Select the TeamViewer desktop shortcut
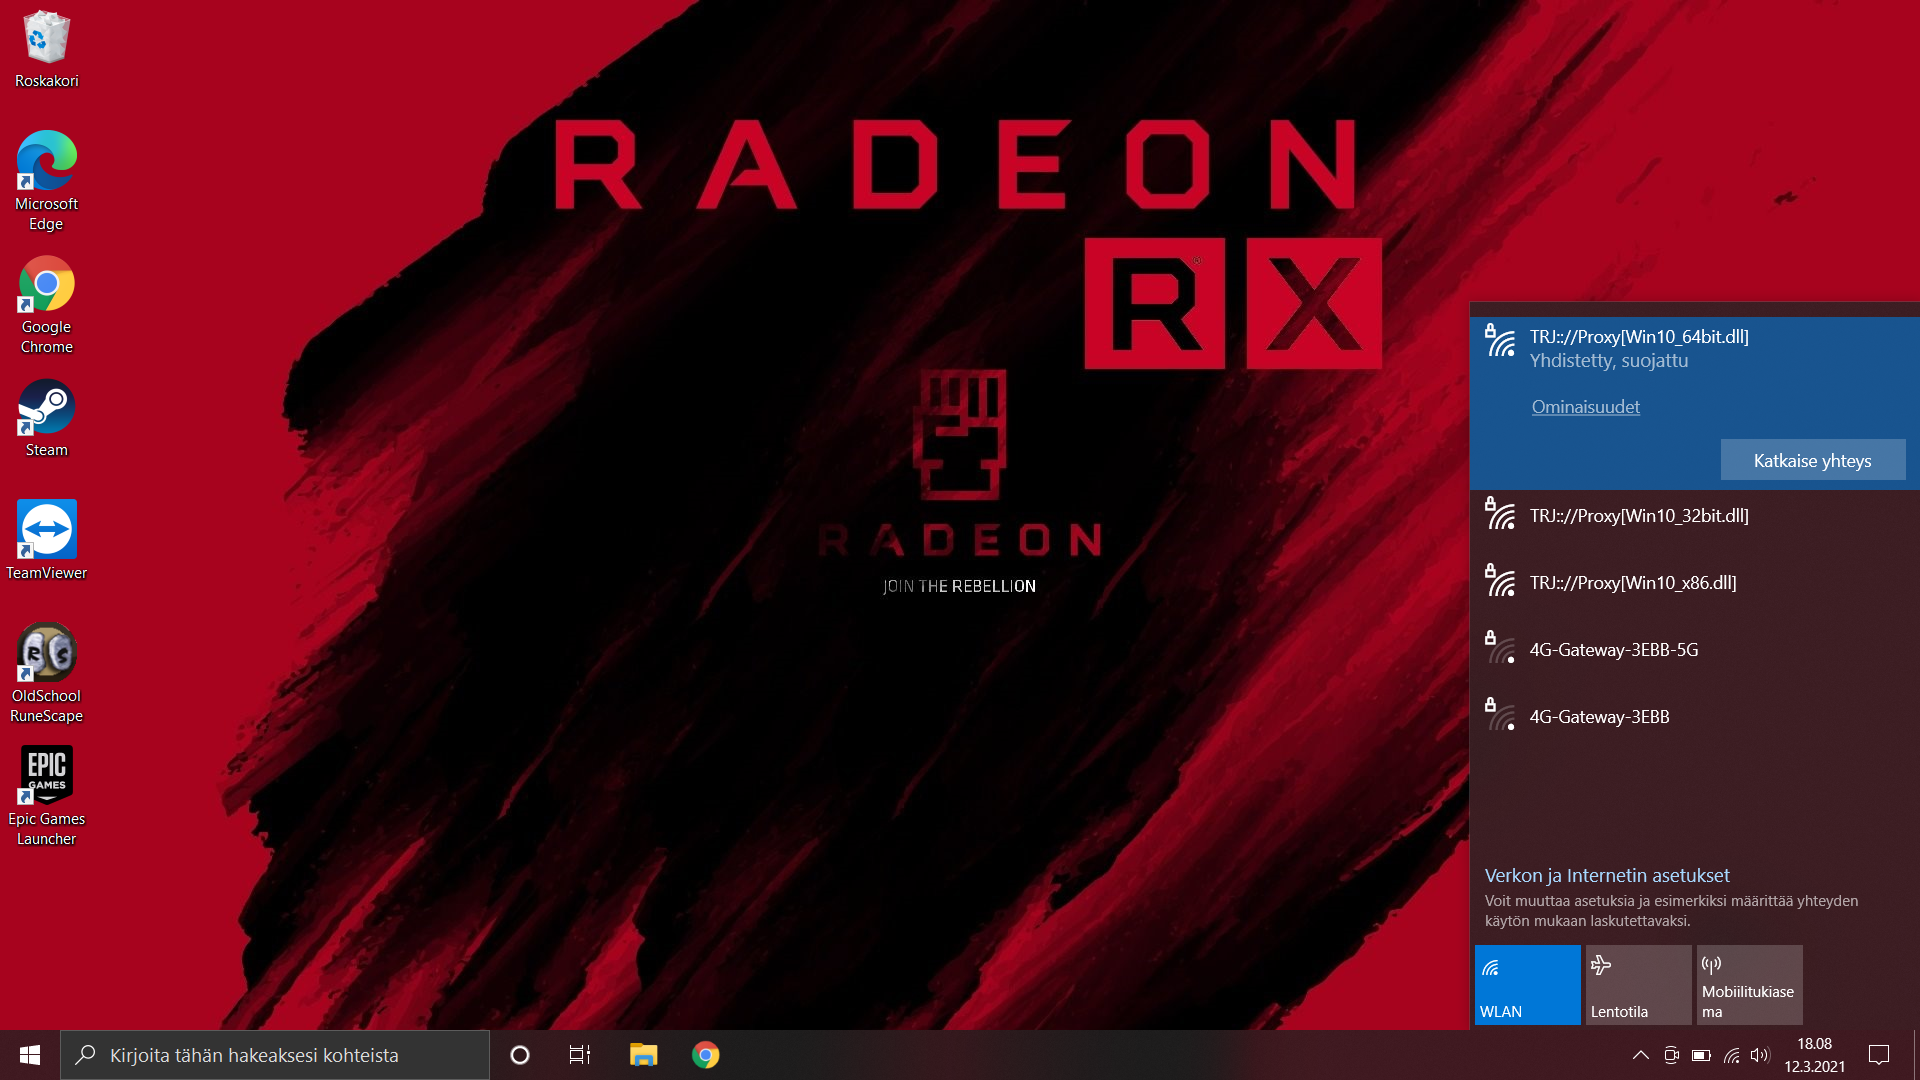This screenshot has width=1920, height=1080. (46, 541)
